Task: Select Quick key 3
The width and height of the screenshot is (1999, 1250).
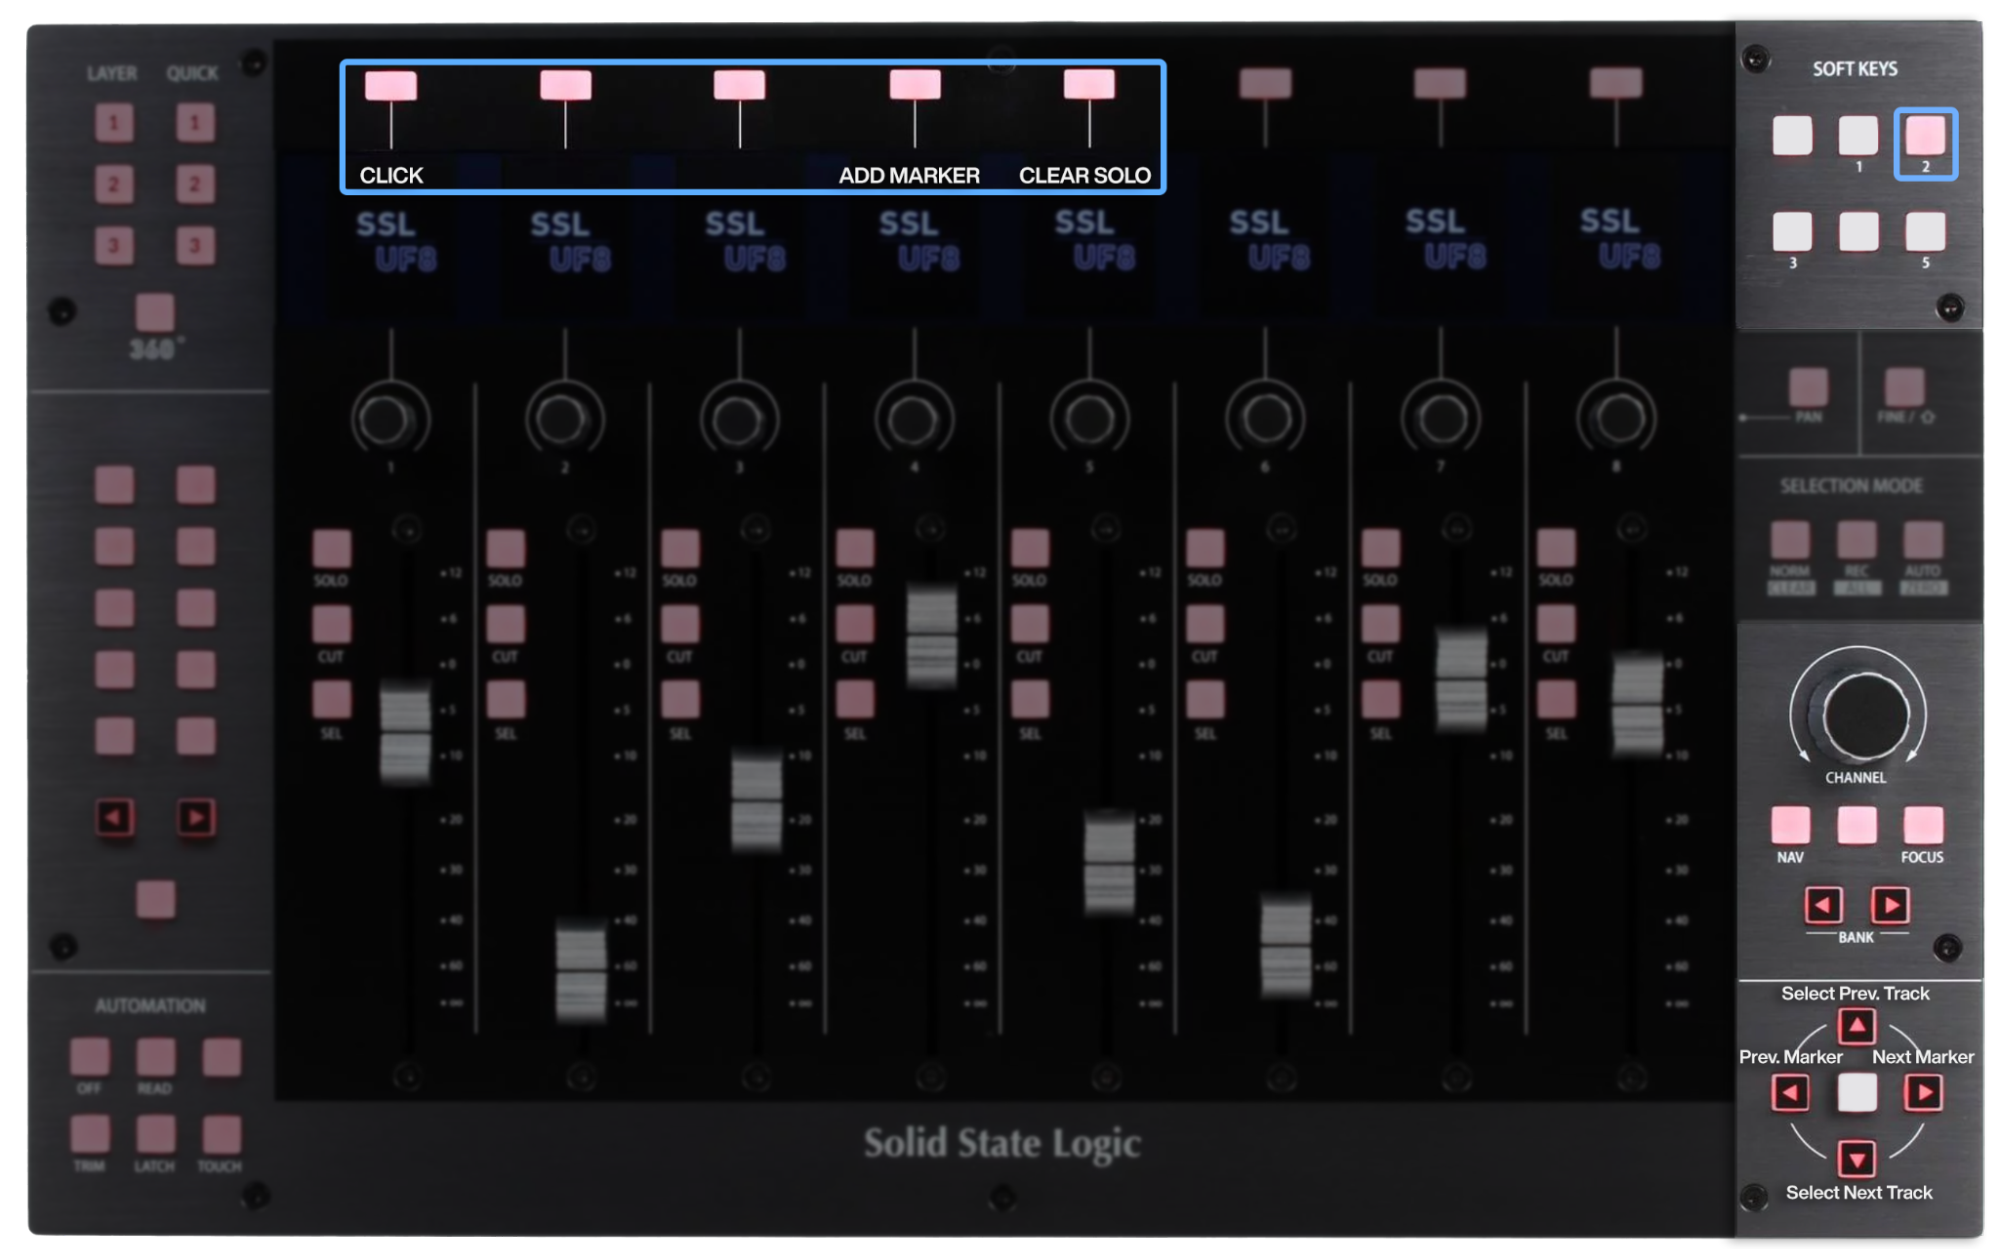Action: coord(195,245)
